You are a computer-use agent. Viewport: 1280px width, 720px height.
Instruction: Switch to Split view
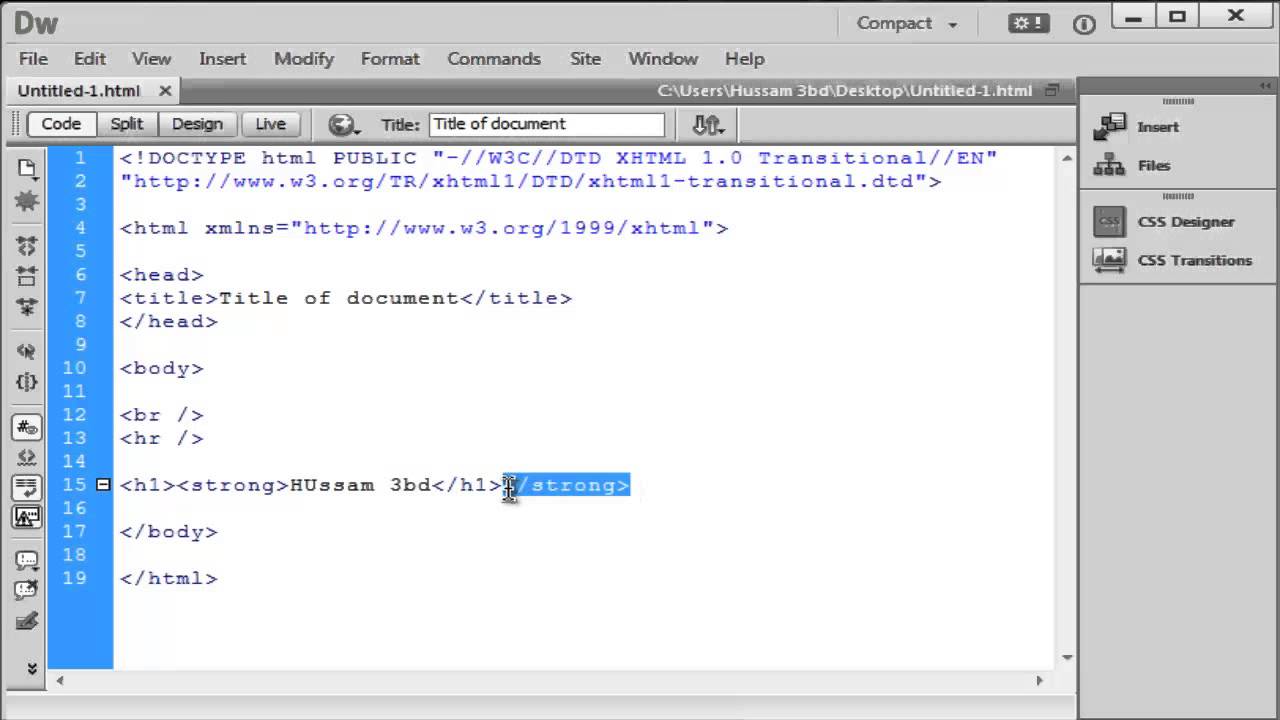click(x=127, y=124)
